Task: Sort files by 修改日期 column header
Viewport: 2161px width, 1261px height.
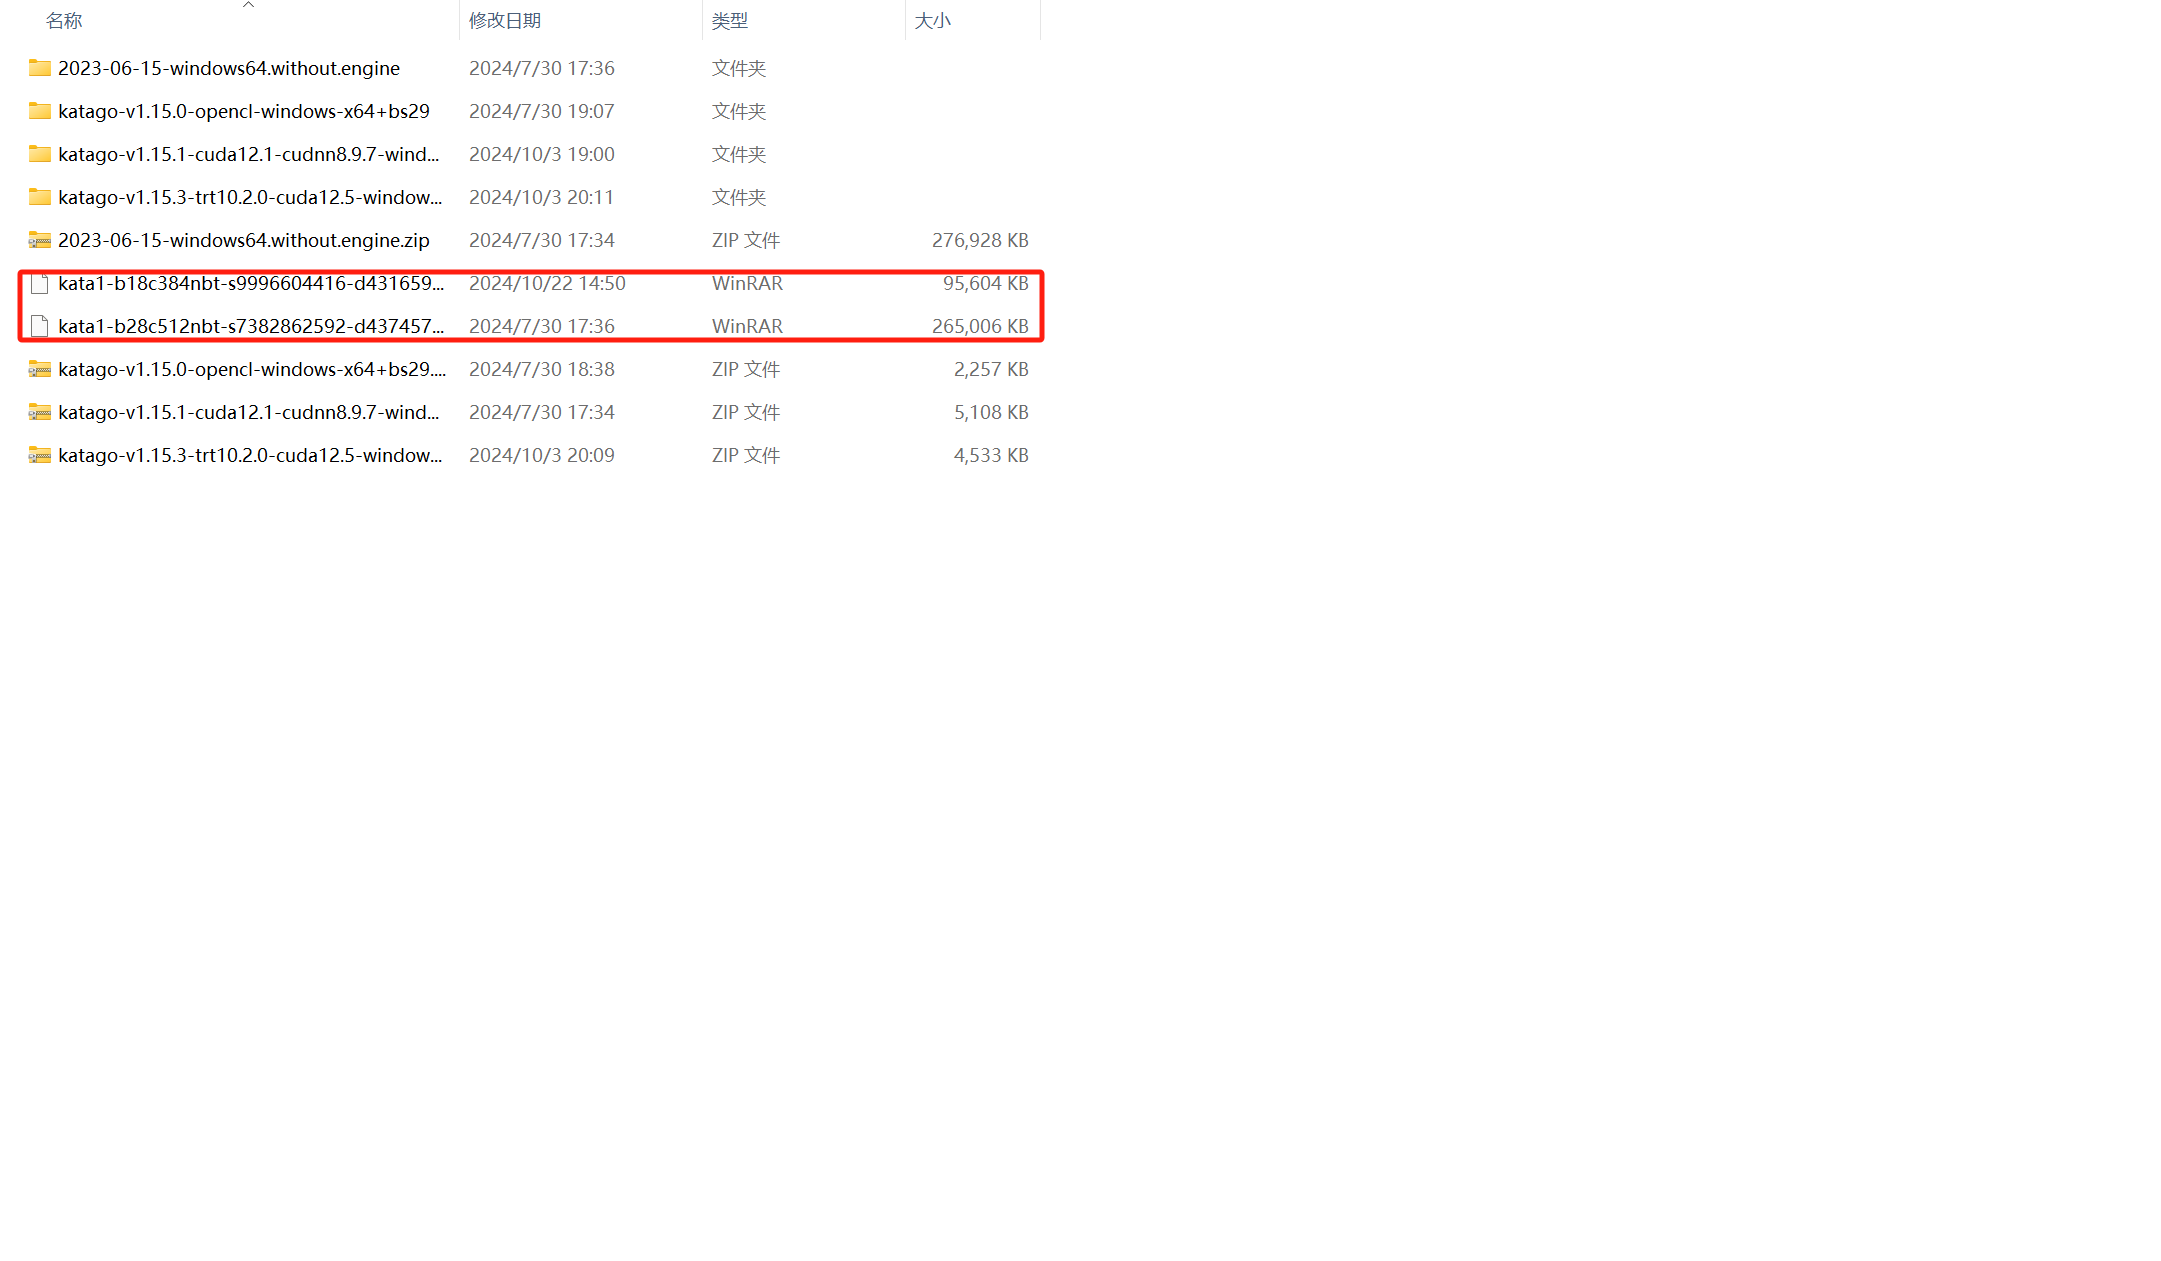Action: point(505,21)
